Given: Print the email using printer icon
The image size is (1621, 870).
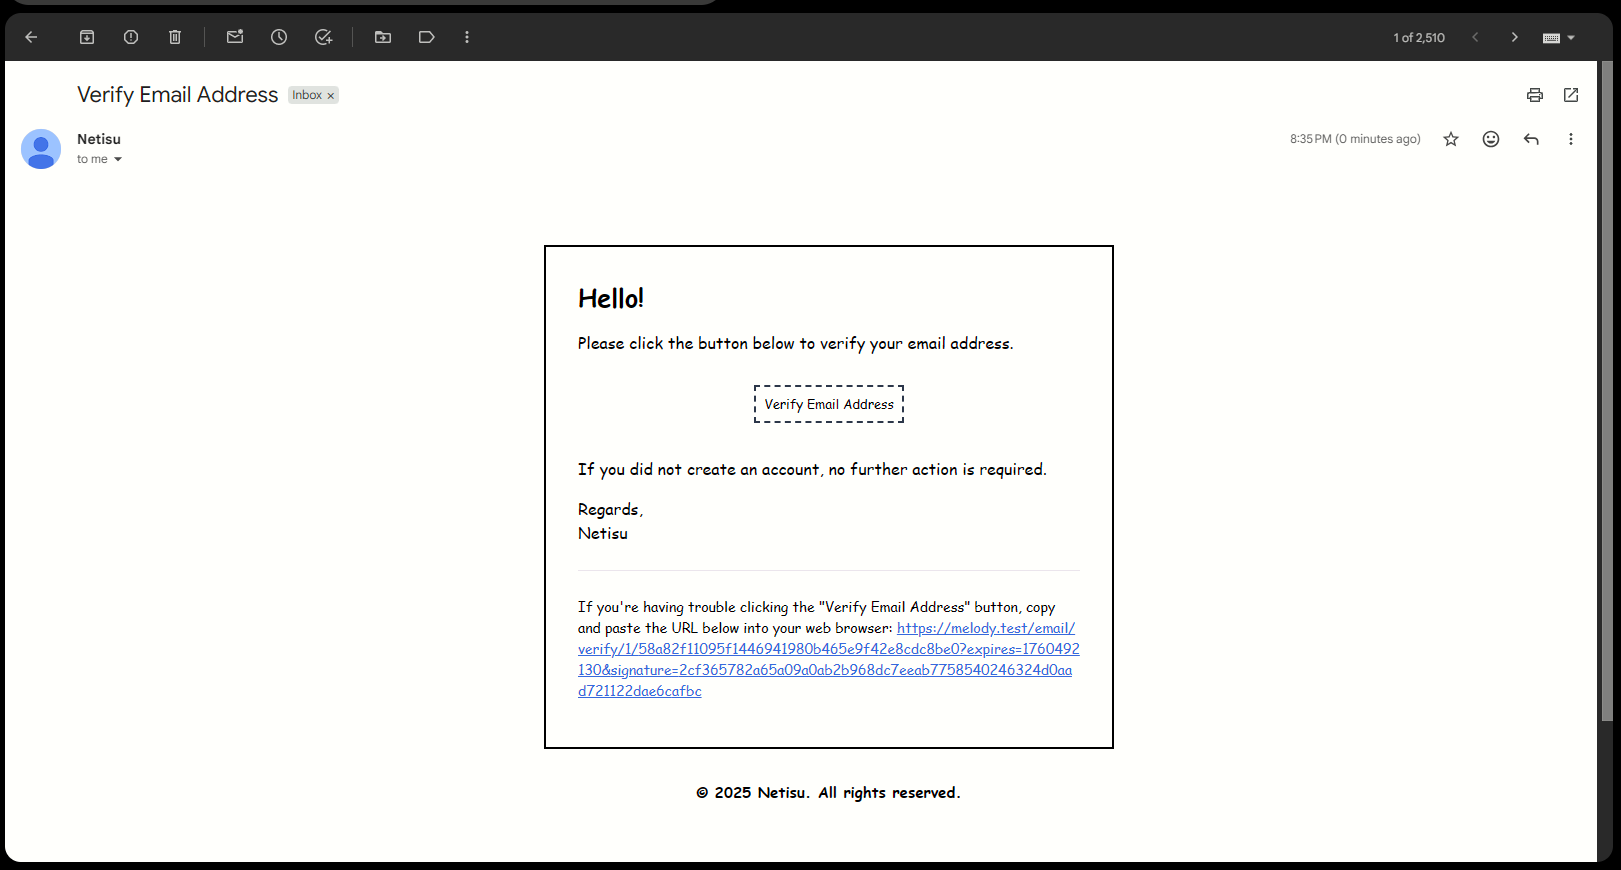Looking at the screenshot, I should click(1535, 95).
